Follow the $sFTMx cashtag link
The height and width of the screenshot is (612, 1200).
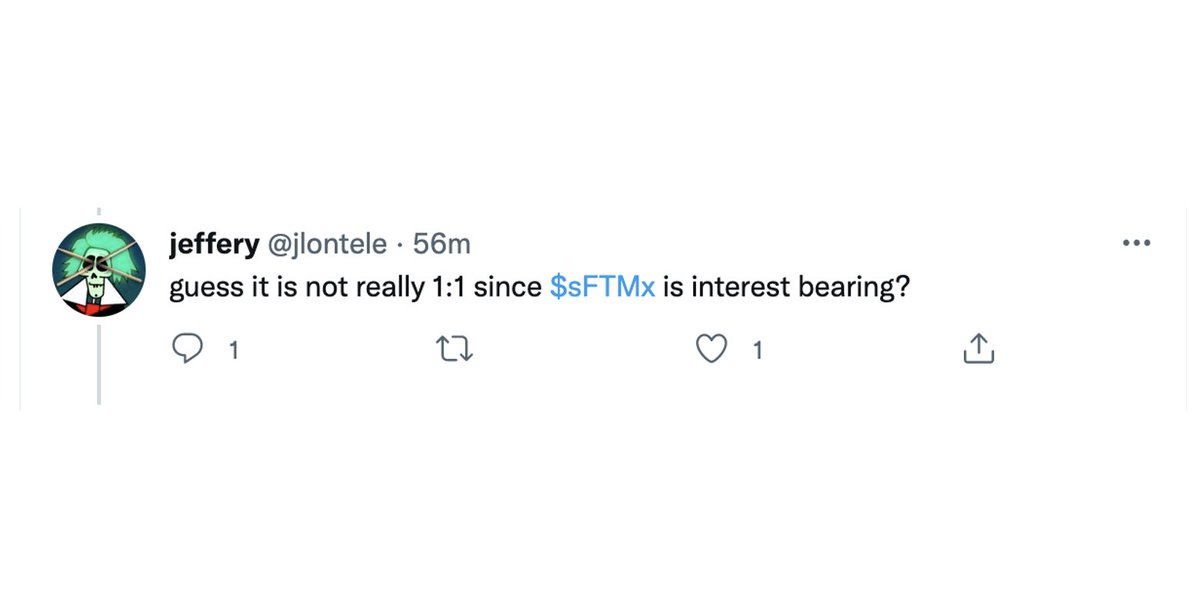(603, 288)
